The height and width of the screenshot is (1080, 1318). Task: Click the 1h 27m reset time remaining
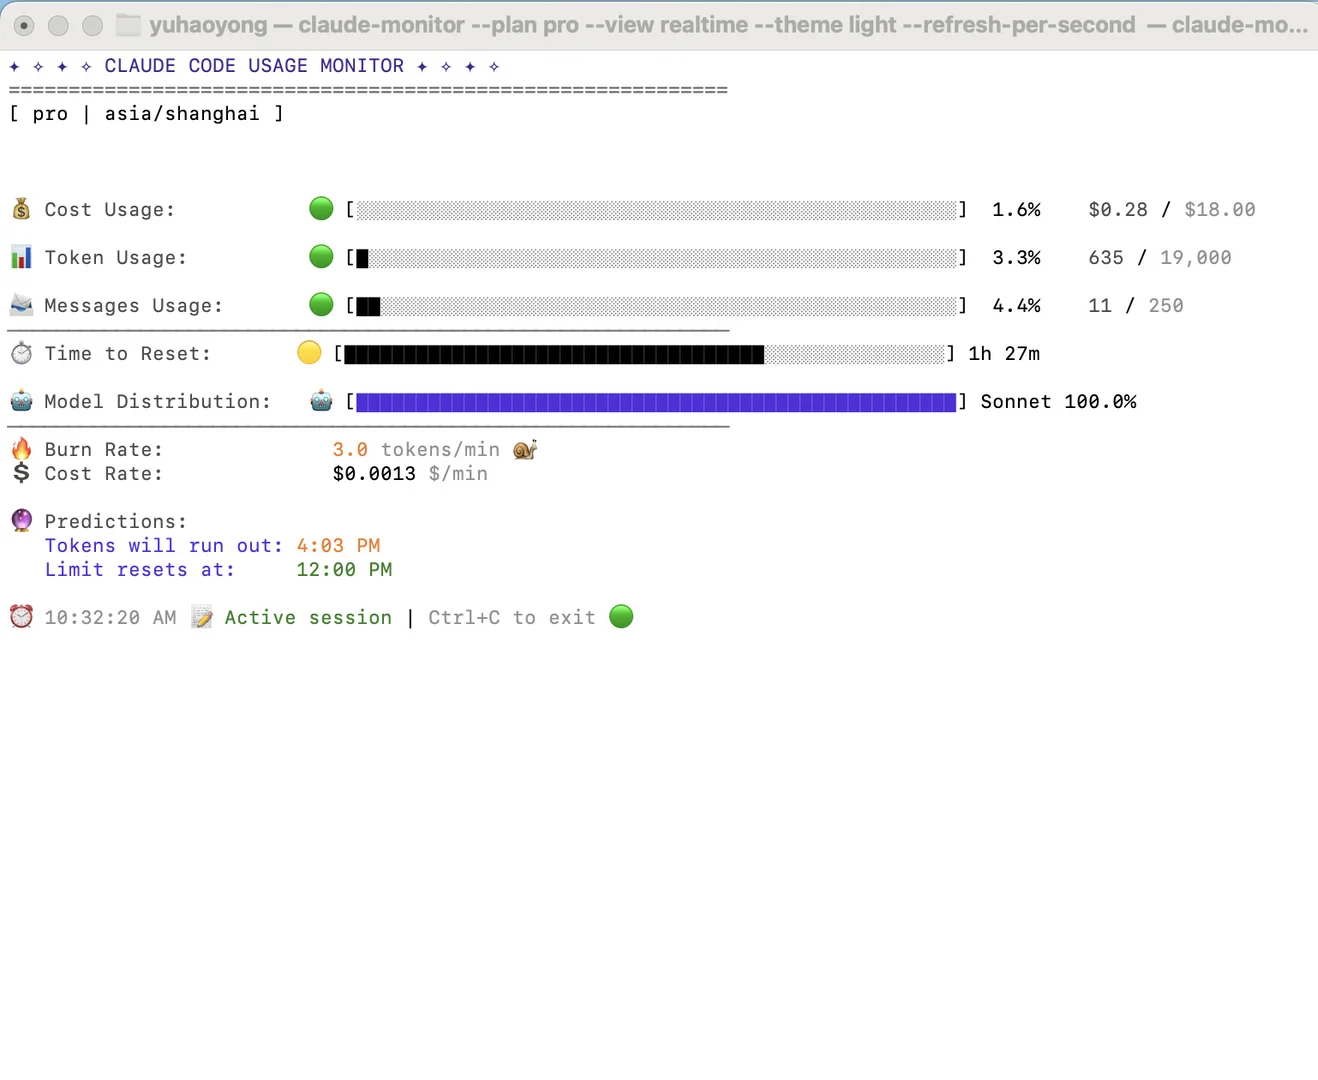click(1004, 354)
